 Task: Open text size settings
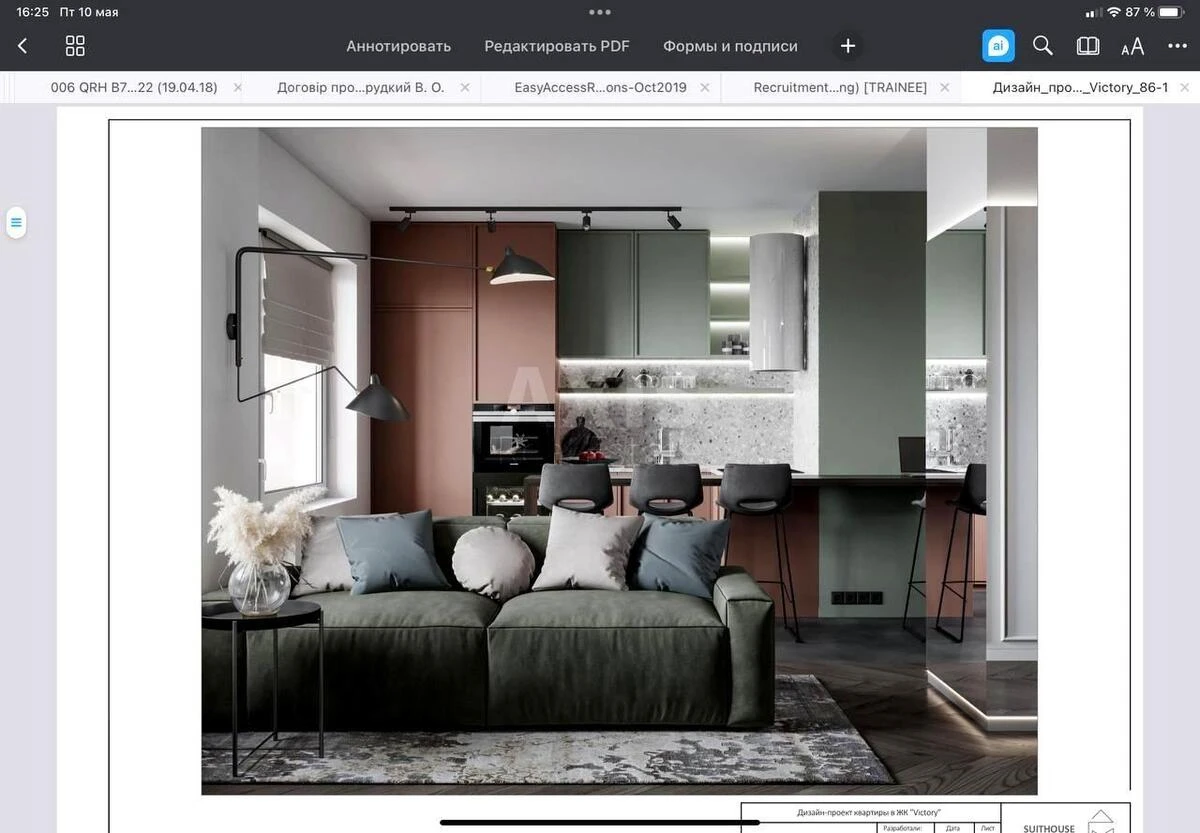click(1132, 47)
